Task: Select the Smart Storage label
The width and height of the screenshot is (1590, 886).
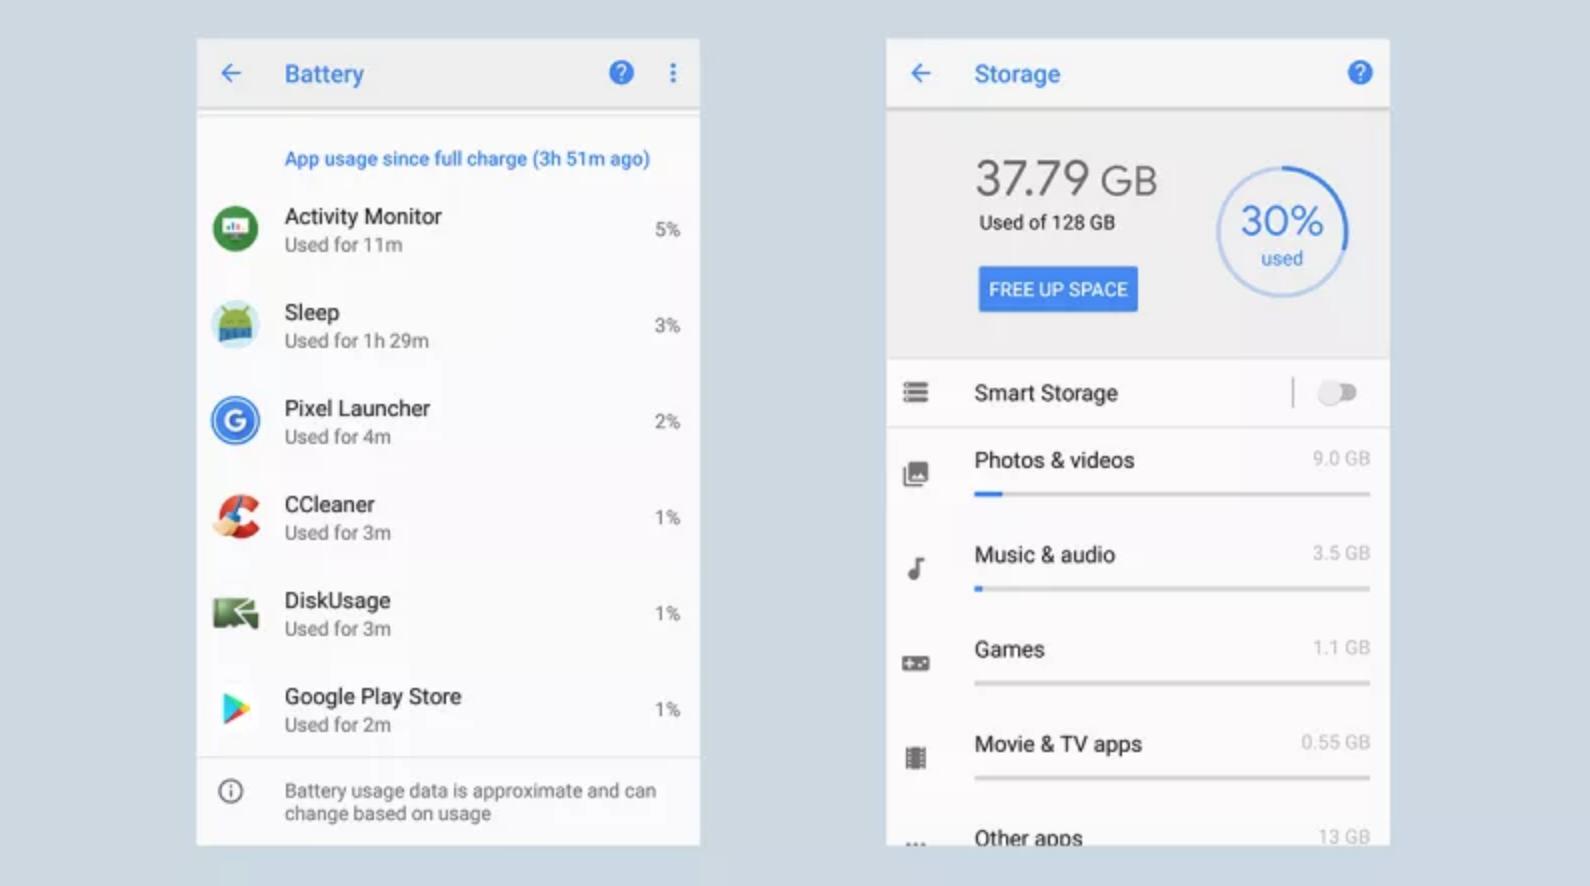Action: 1046,393
